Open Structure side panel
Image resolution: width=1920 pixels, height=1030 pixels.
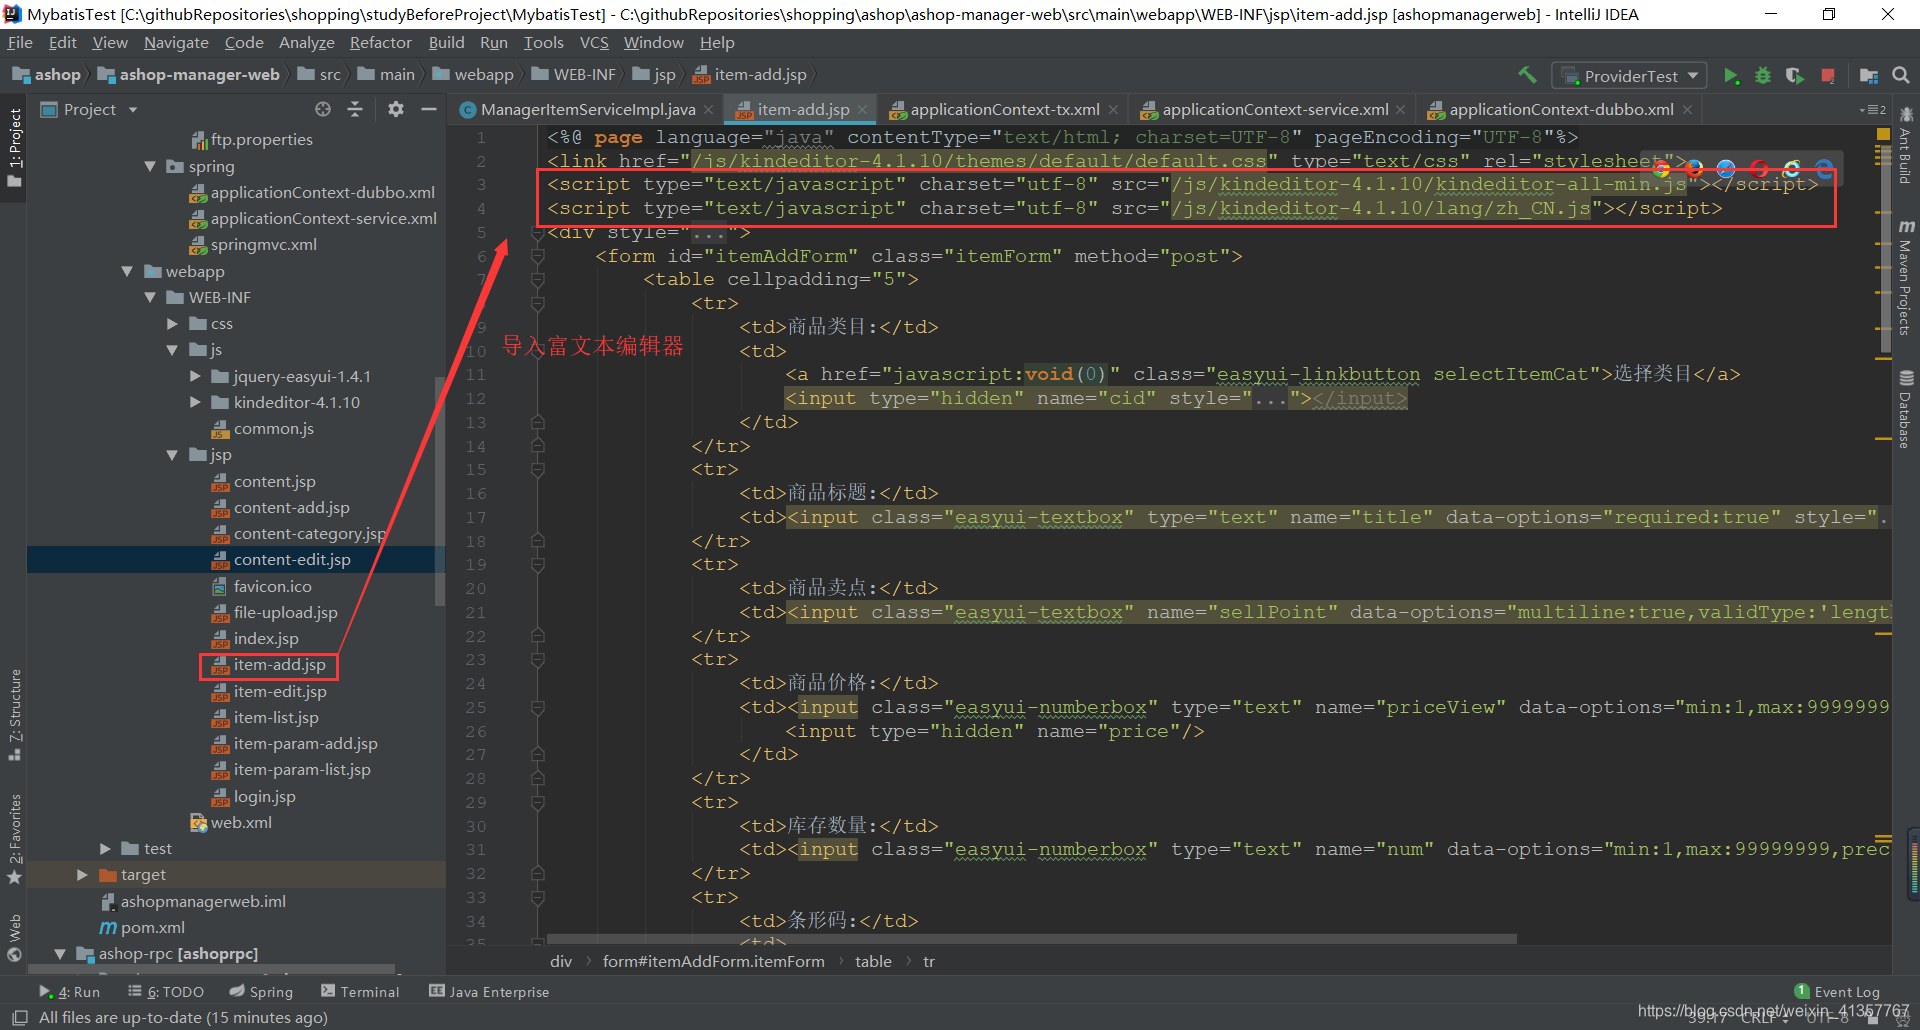pyautogui.click(x=14, y=714)
